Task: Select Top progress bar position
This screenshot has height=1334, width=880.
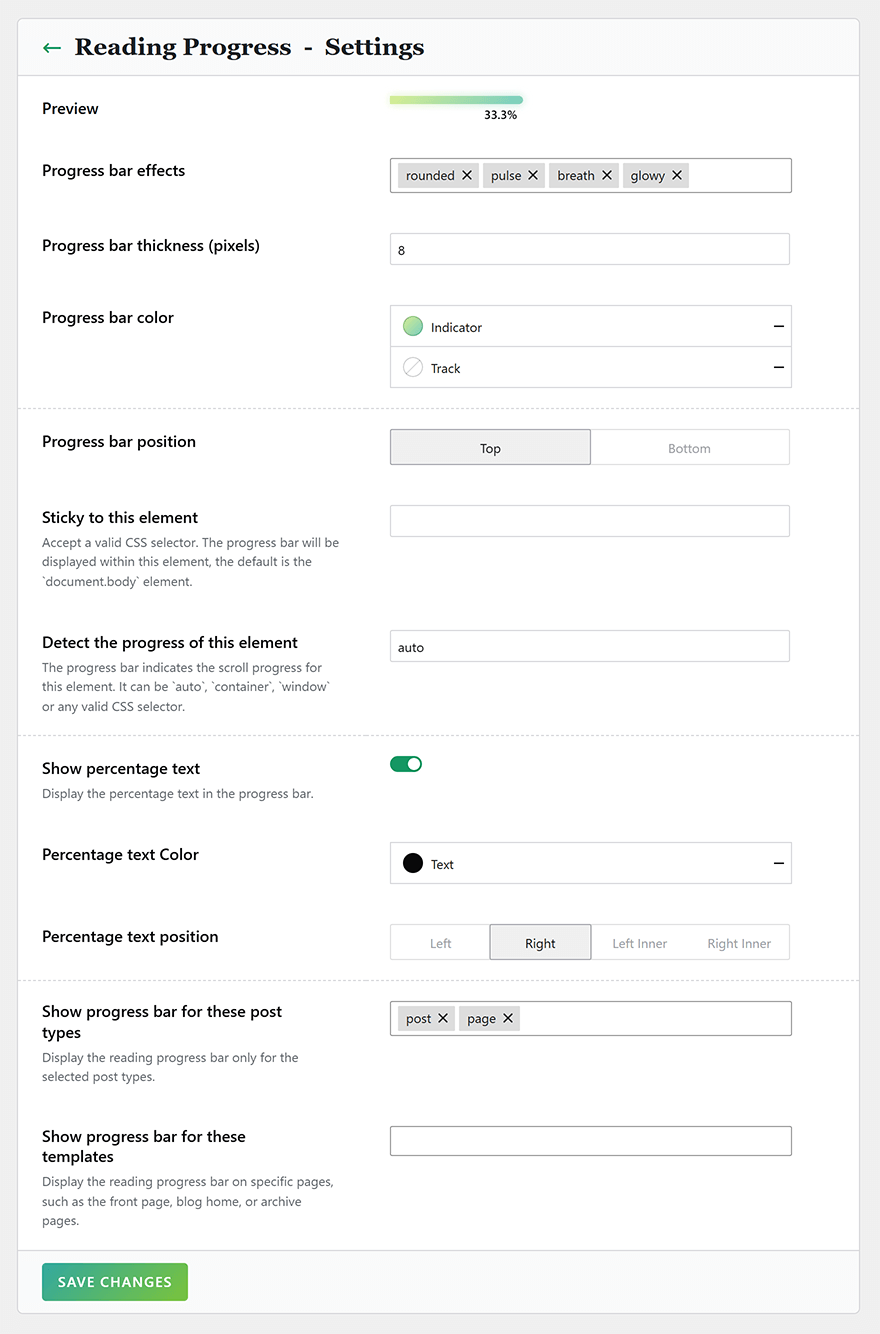Action: tap(490, 448)
